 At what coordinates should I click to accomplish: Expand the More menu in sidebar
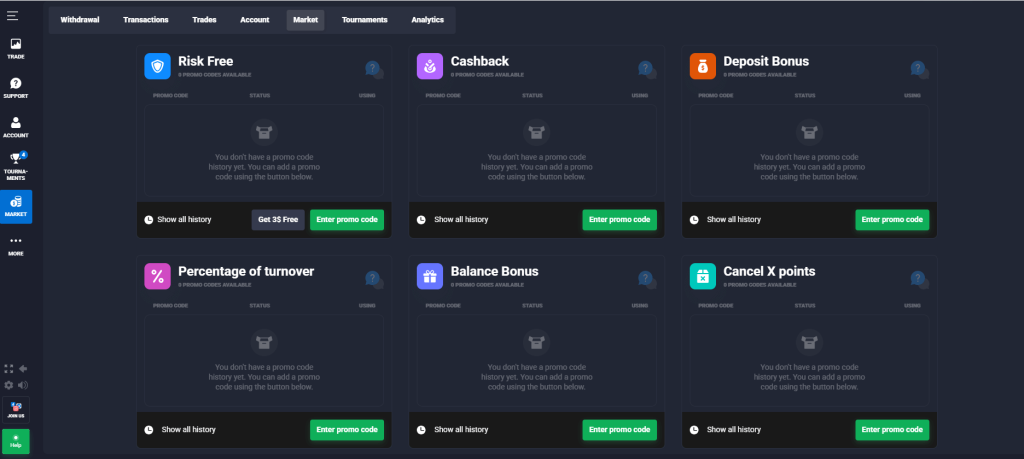tap(16, 245)
